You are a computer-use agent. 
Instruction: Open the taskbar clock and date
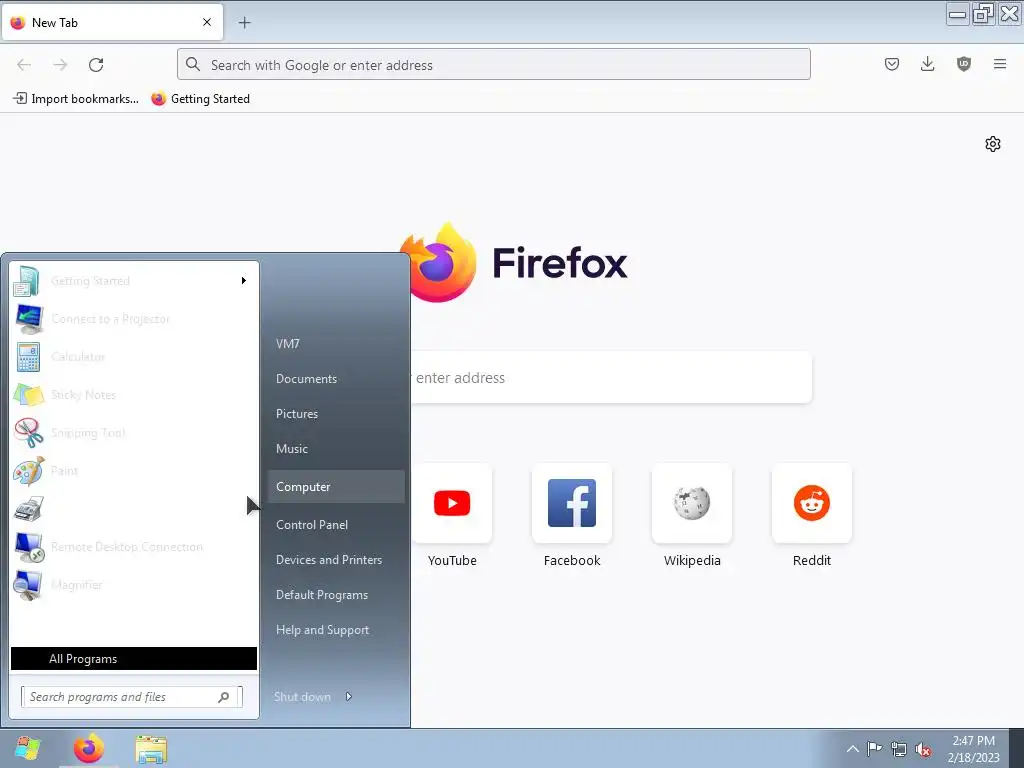(973, 749)
